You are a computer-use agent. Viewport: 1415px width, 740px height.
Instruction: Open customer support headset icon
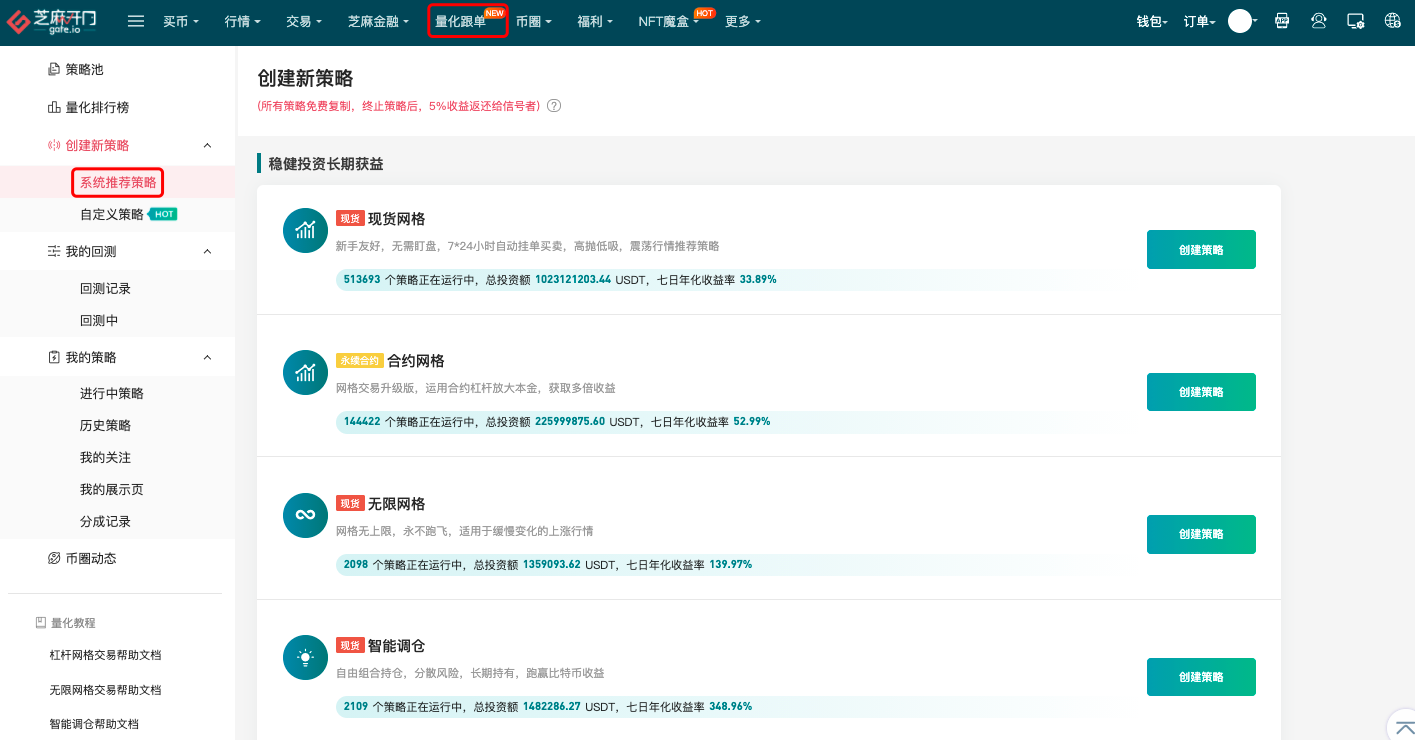pos(1319,21)
